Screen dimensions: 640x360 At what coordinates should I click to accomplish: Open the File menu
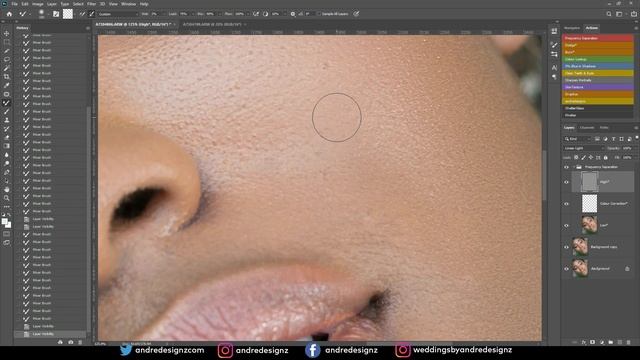click(x=14, y=4)
